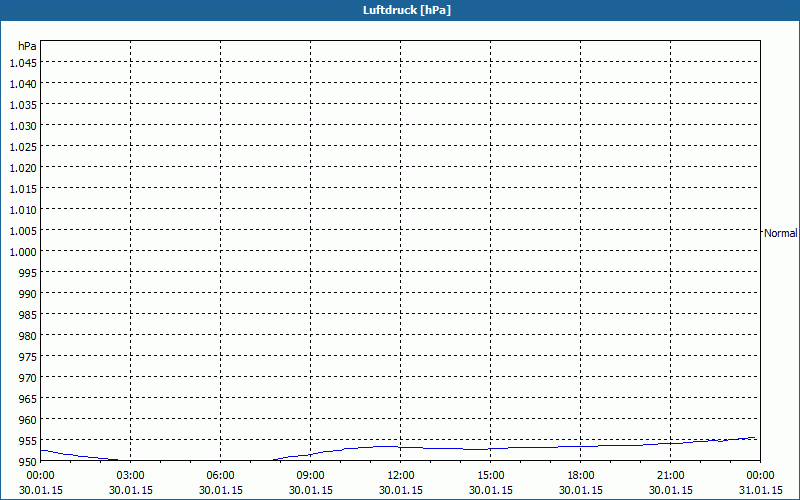Select the 1.025 y-axis value
800x500 pixels.
[23, 147]
